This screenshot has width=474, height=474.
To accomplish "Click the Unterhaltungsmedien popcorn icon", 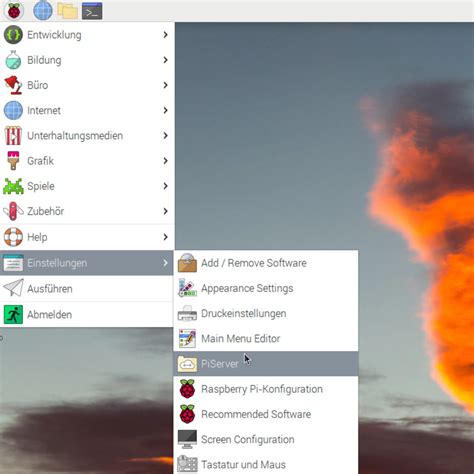I will 13,136.
